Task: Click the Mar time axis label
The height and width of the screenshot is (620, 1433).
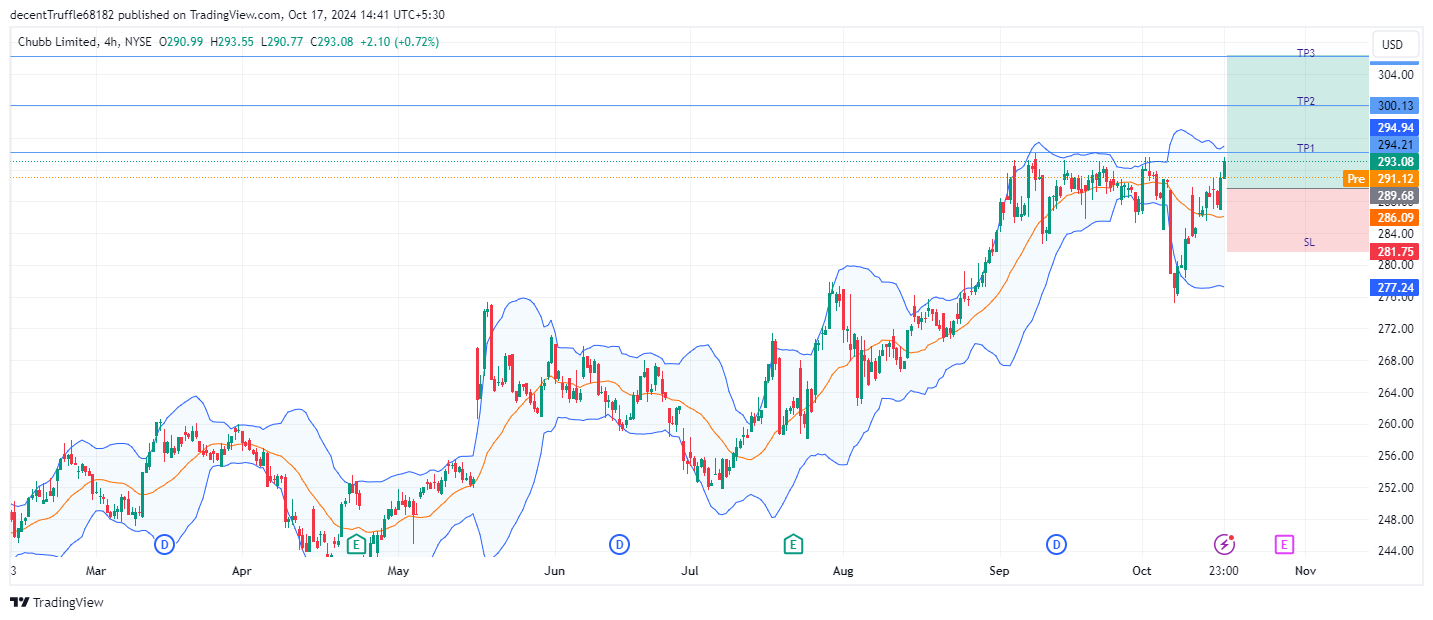Action: (x=96, y=571)
